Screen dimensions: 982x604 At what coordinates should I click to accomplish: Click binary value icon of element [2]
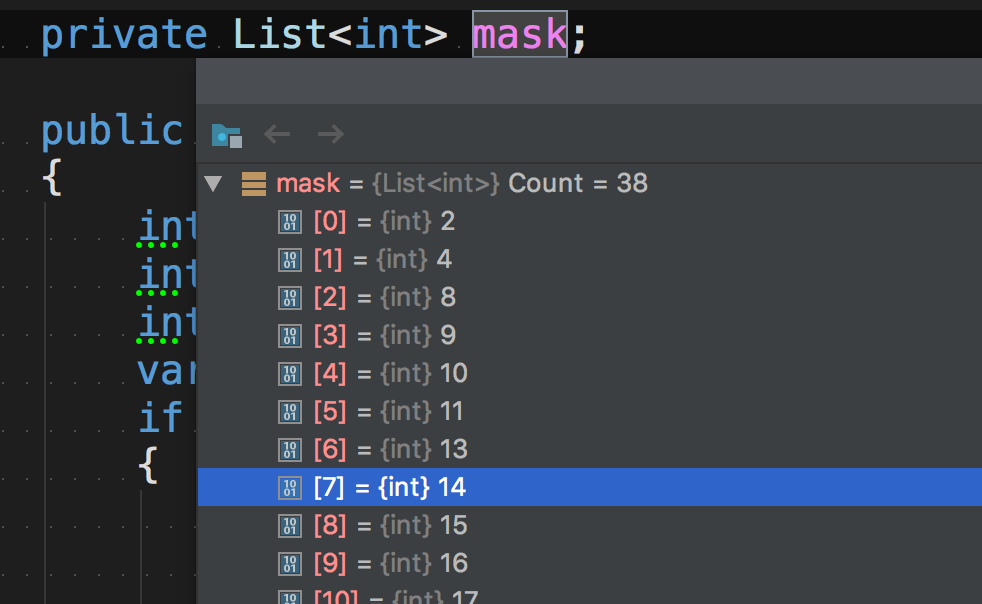(289, 298)
